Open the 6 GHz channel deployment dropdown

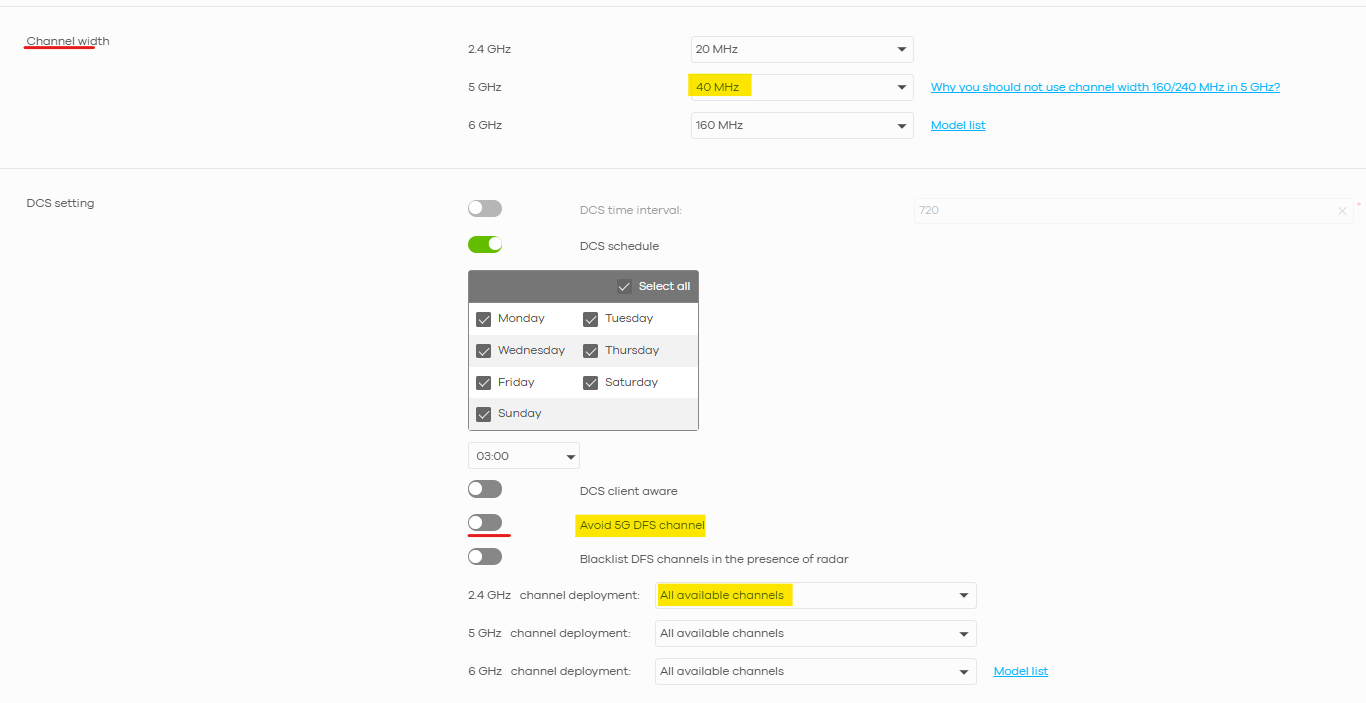(x=816, y=671)
